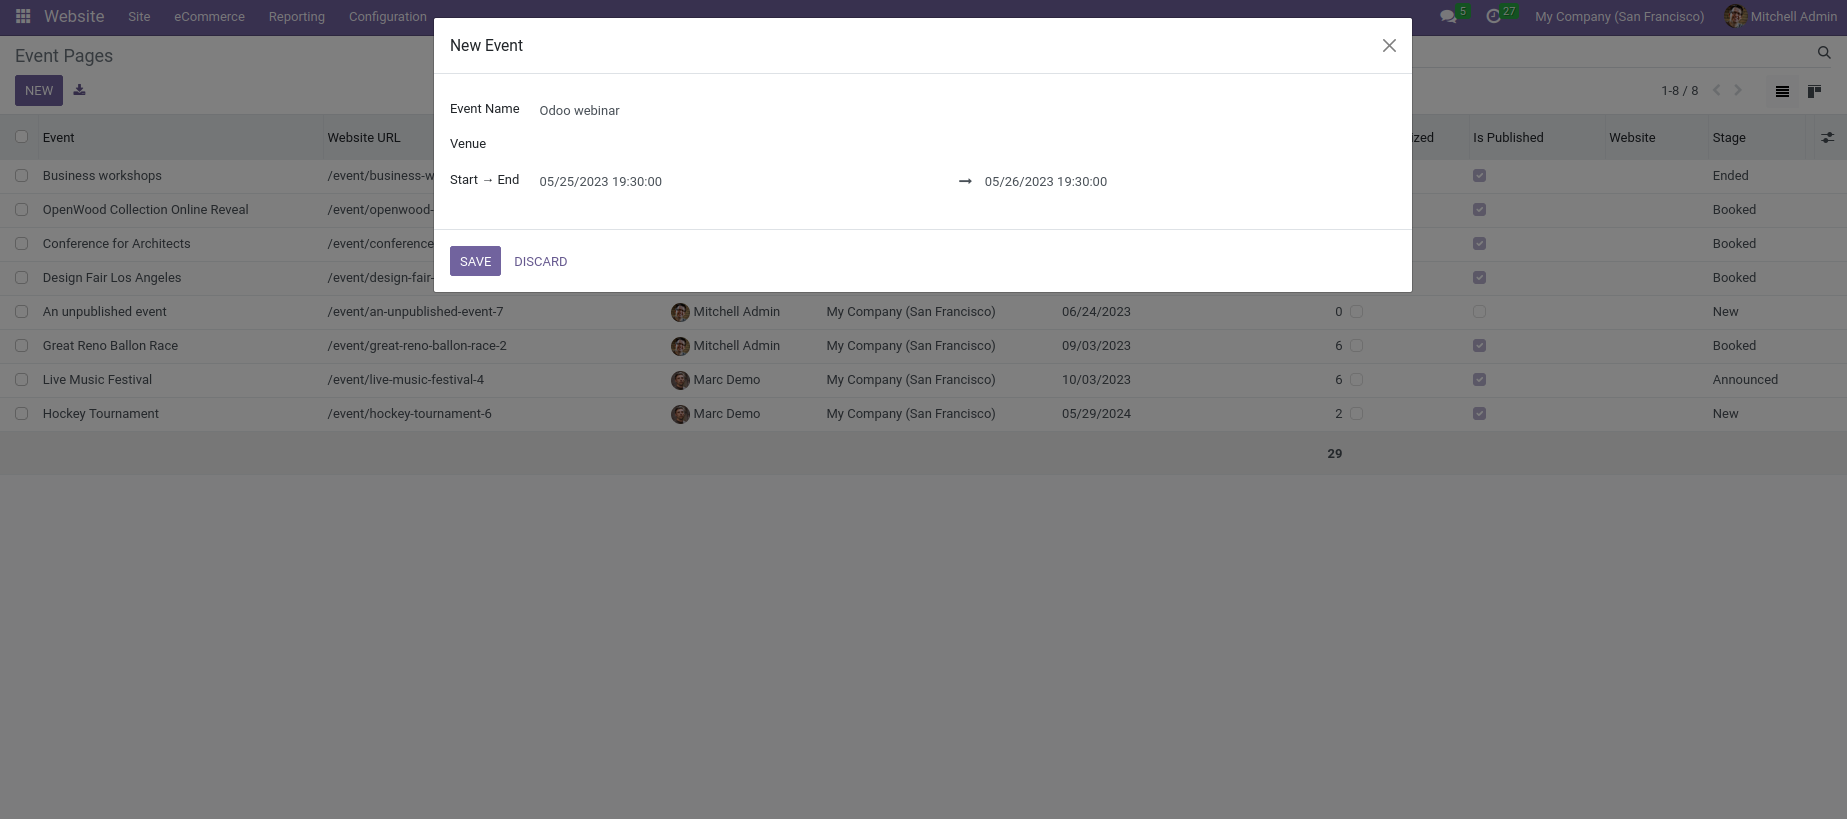Edit the end date 05/26/2023 19:30:00

point(1190,182)
